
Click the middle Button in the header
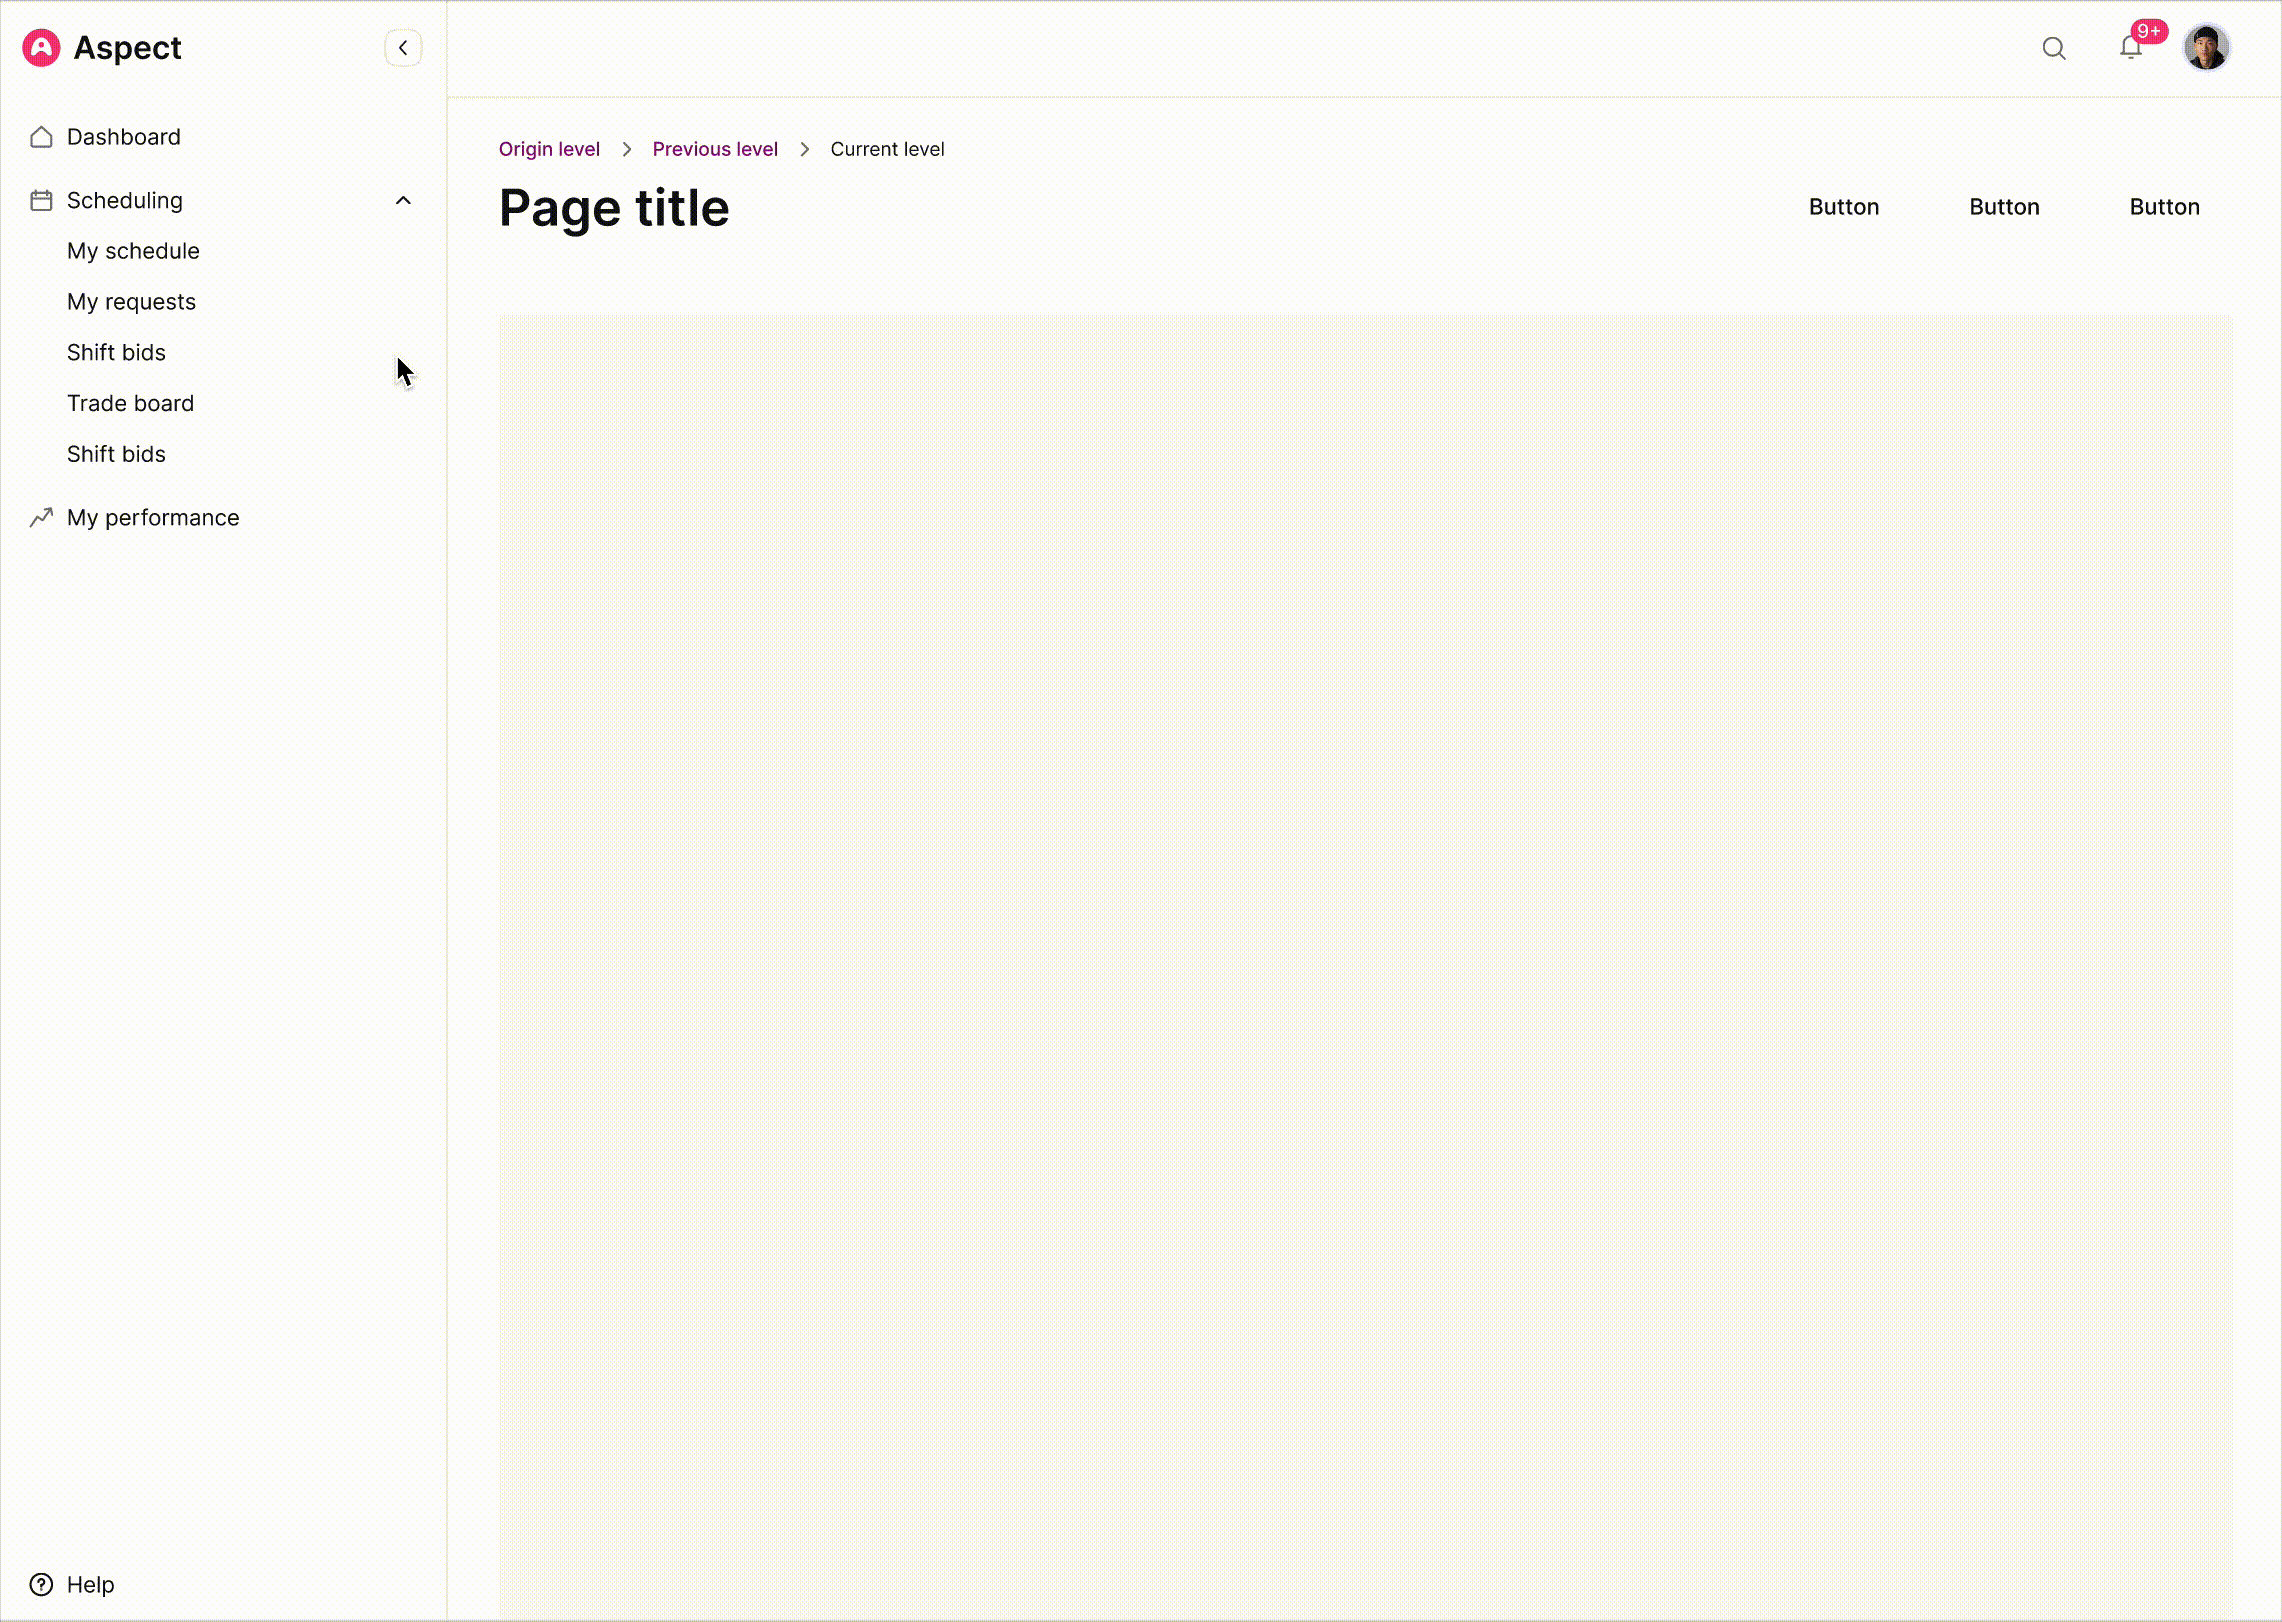click(2004, 207)
